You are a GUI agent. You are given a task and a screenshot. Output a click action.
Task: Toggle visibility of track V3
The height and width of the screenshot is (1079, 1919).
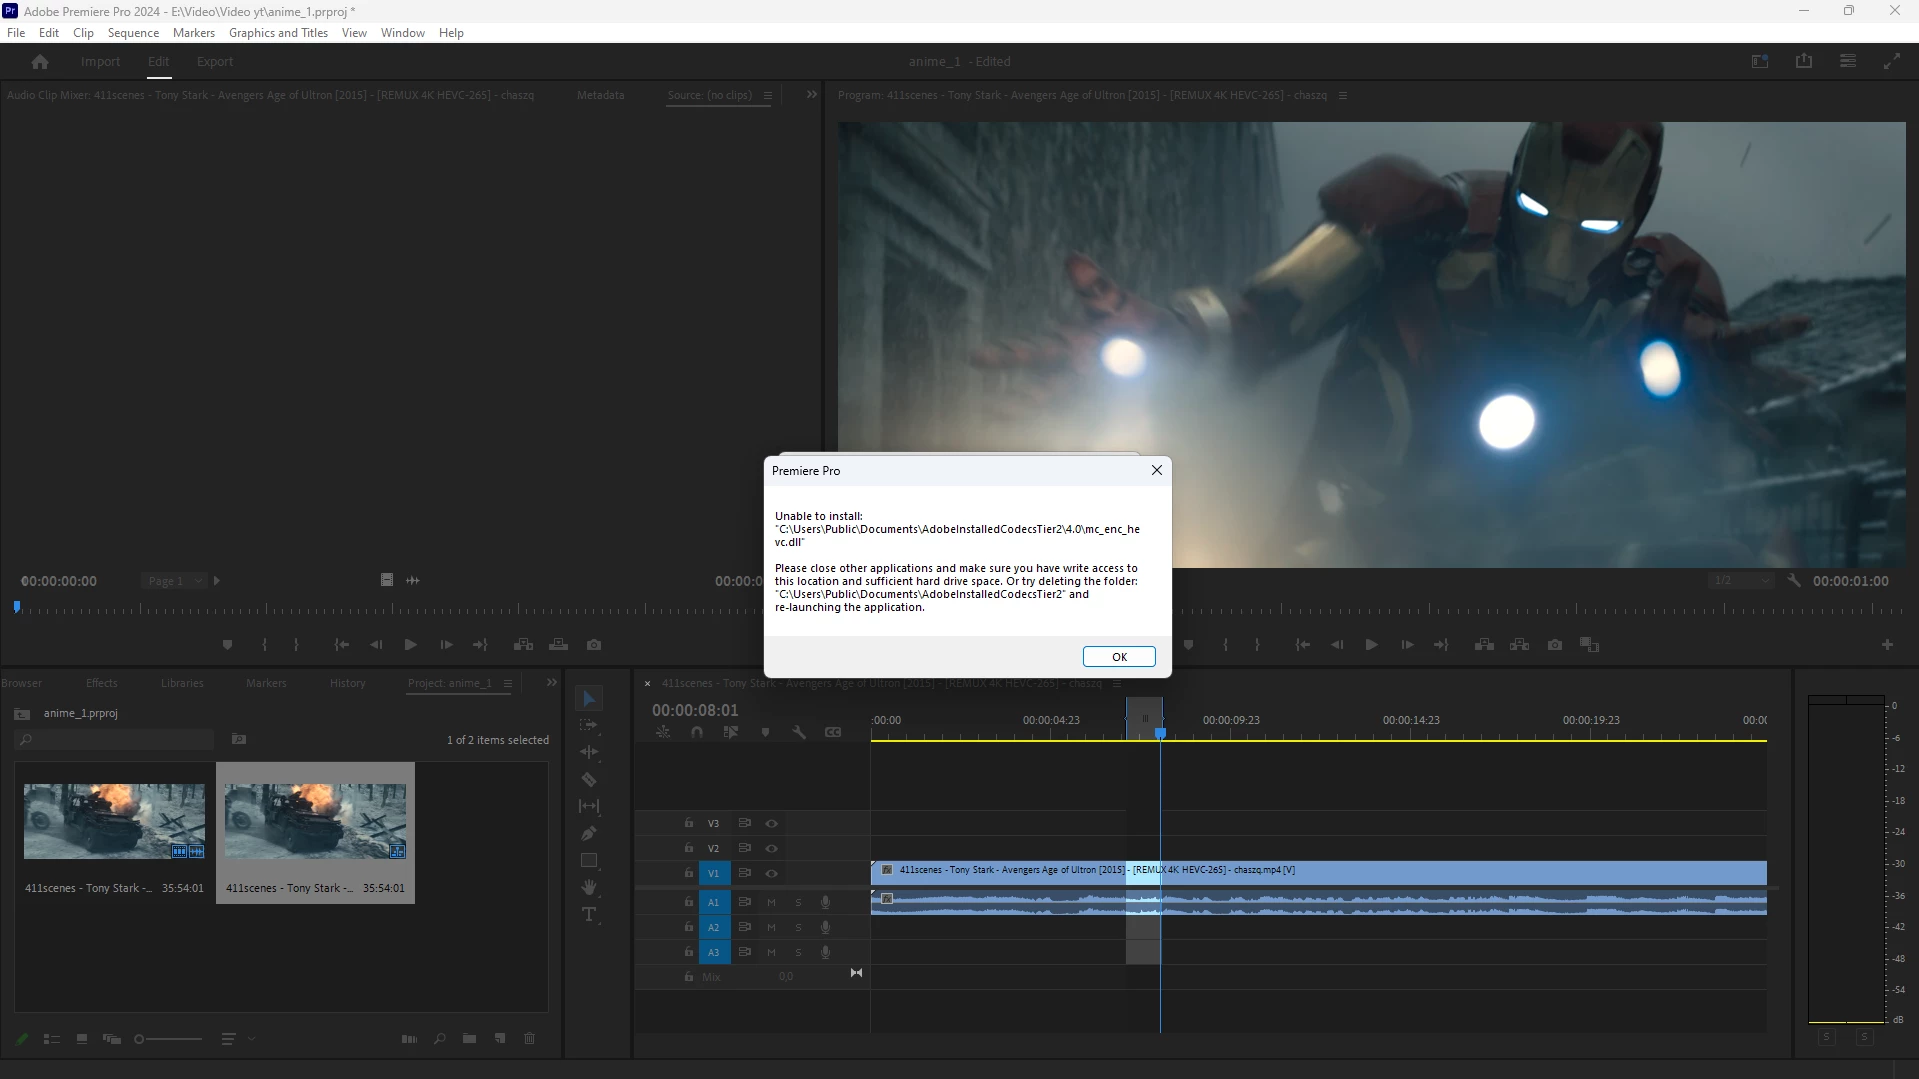pos(771,824)
